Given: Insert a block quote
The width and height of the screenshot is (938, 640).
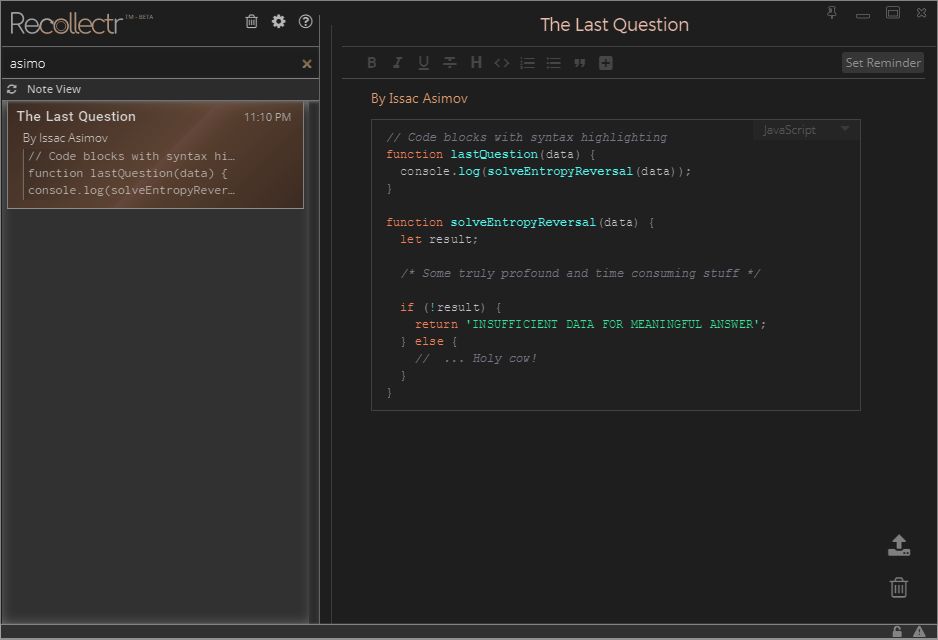Looking at the screenshot, I should 579,63.
